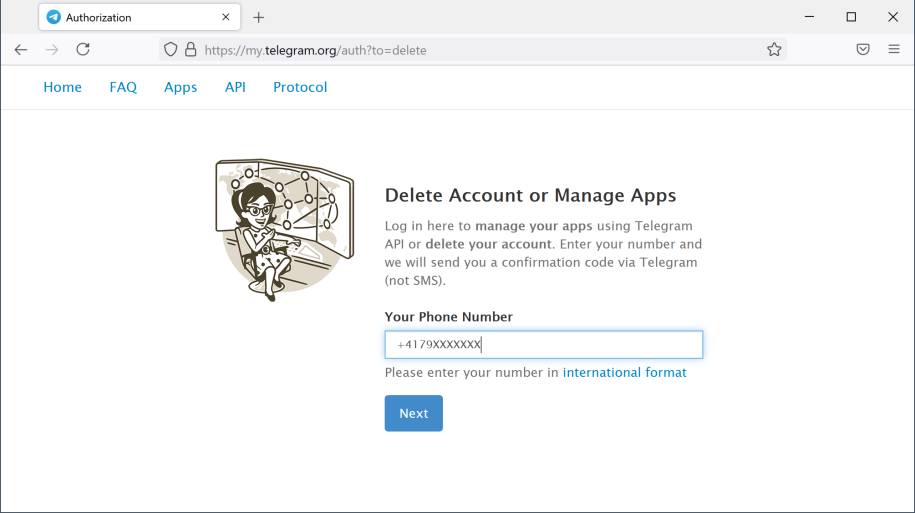
Task: Close the Authorization tab
Action: pyautogui.click(x=226, y=18)
